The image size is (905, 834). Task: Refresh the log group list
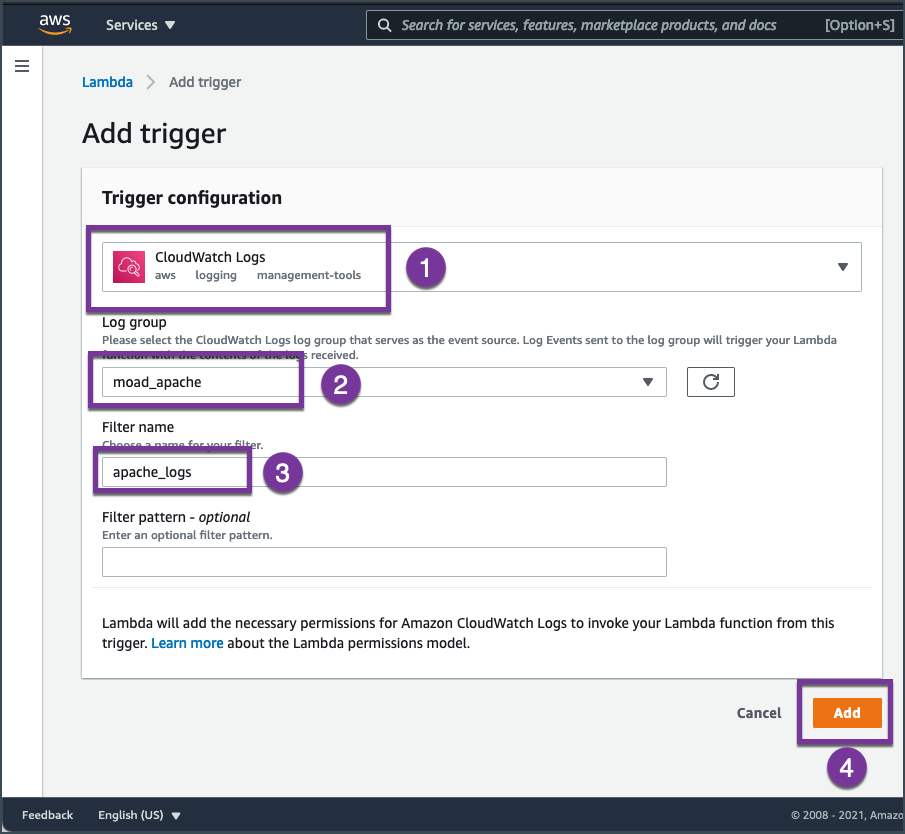coord(710,382)
